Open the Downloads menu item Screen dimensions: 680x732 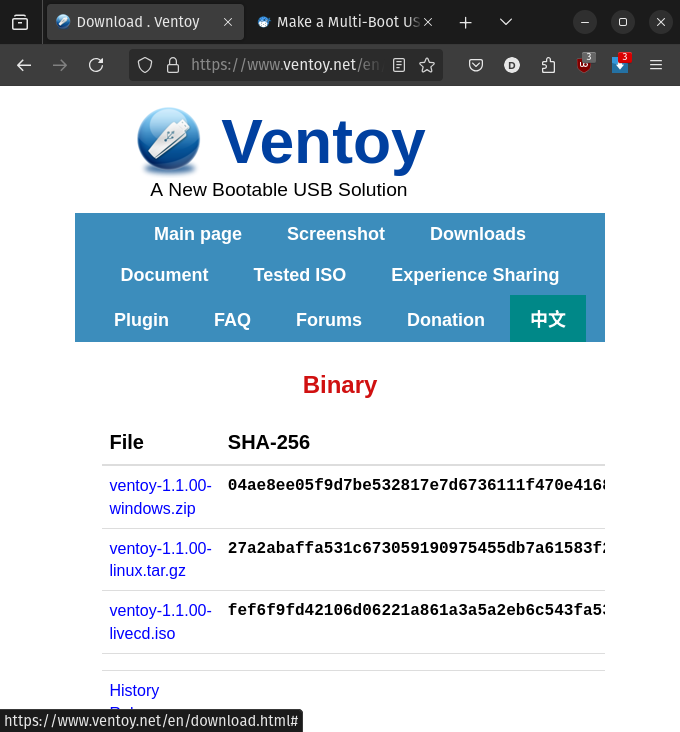click(477, 234)
